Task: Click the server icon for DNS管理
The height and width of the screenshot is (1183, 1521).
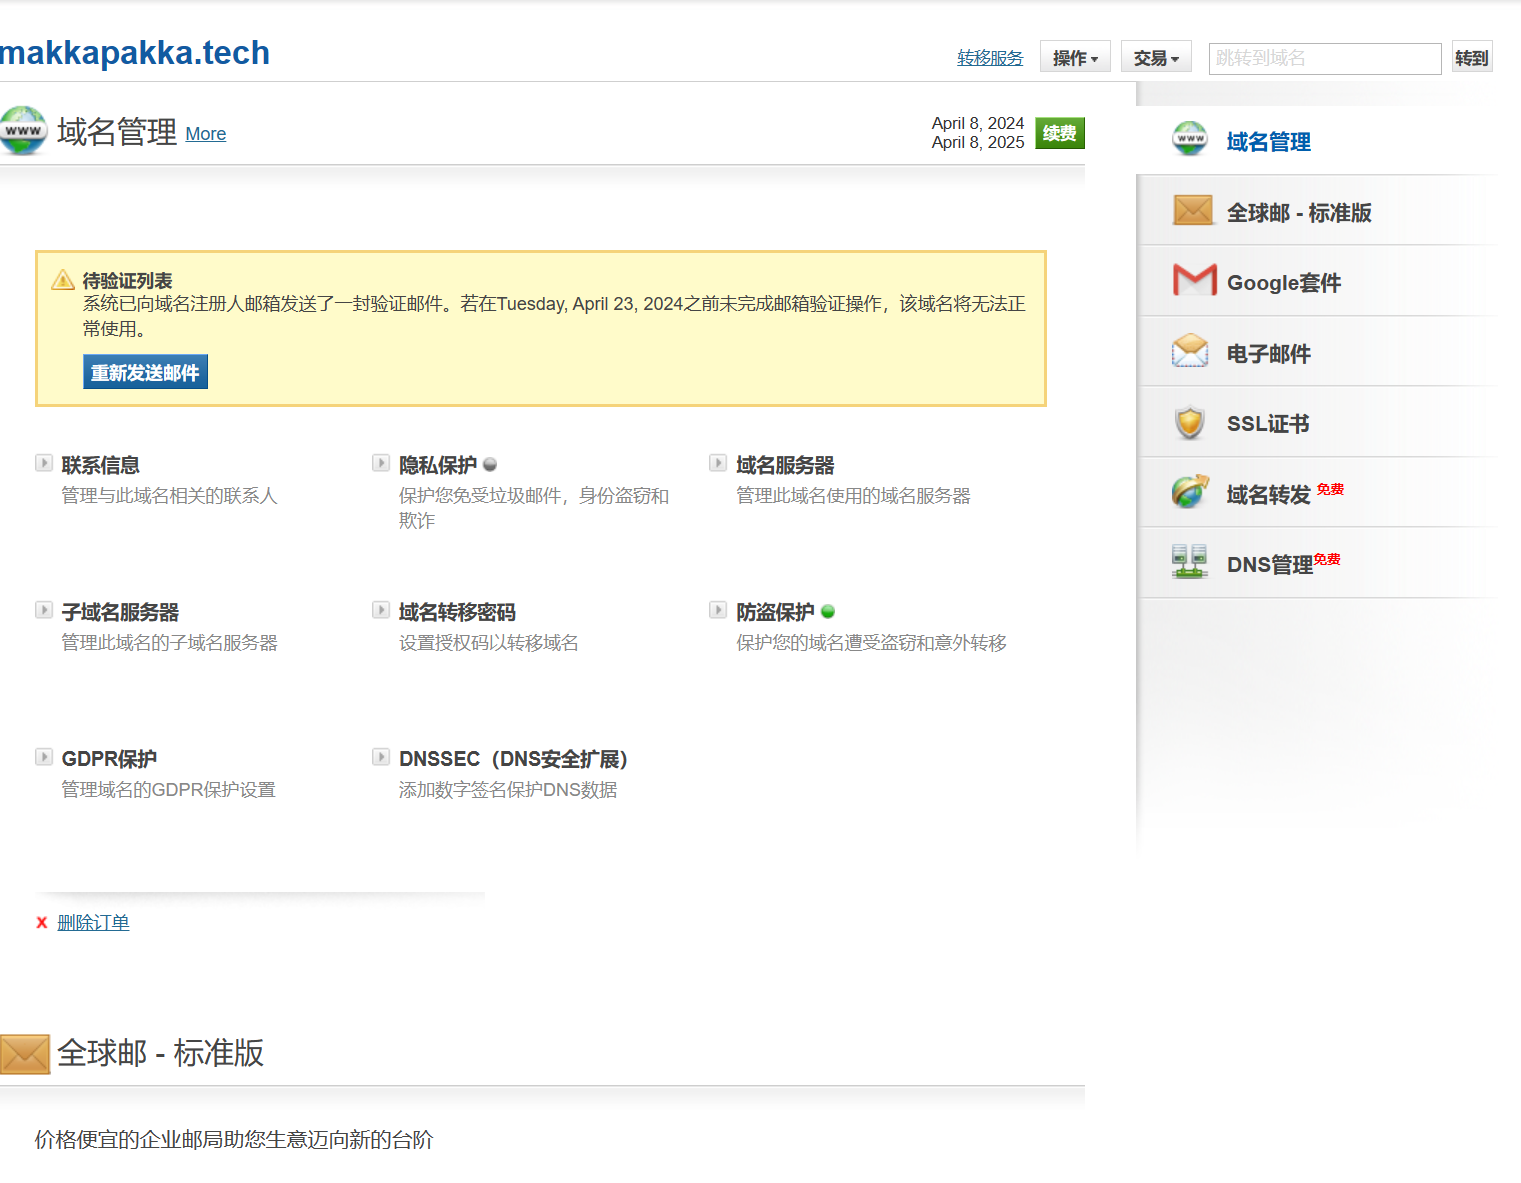Action: tap(1189, 562)
